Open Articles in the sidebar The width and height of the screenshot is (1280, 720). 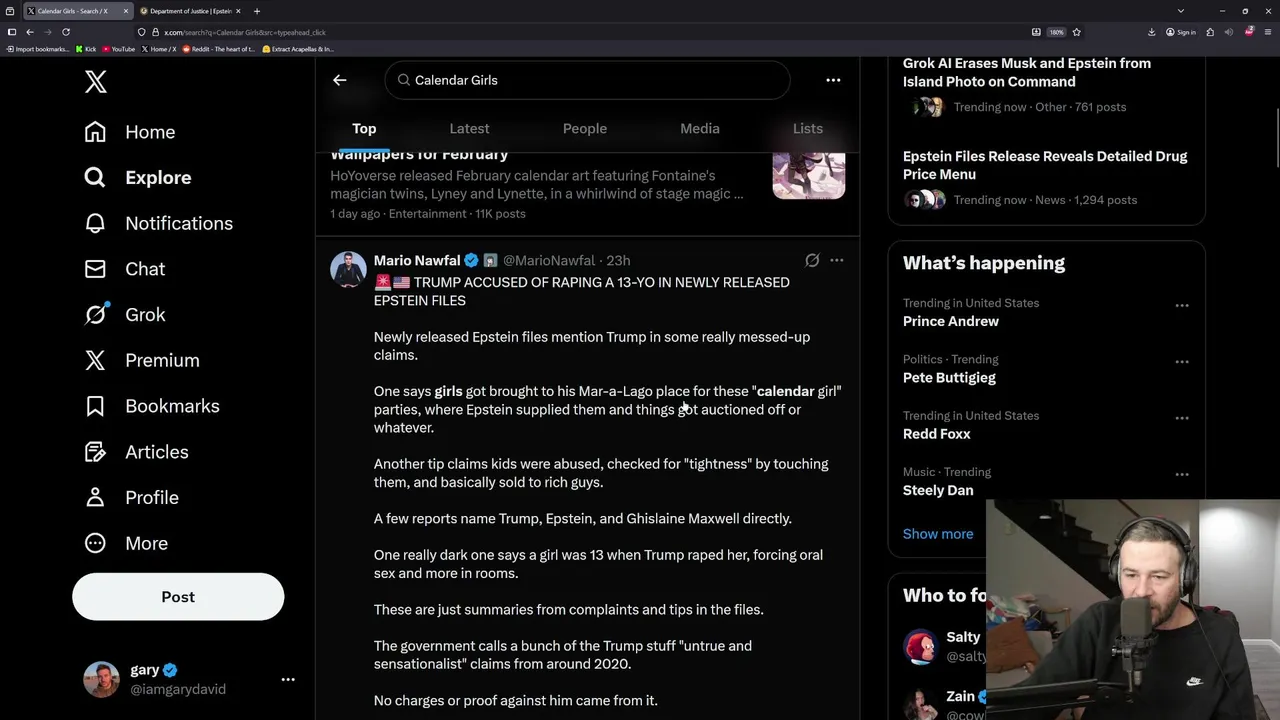coord(137,452)
